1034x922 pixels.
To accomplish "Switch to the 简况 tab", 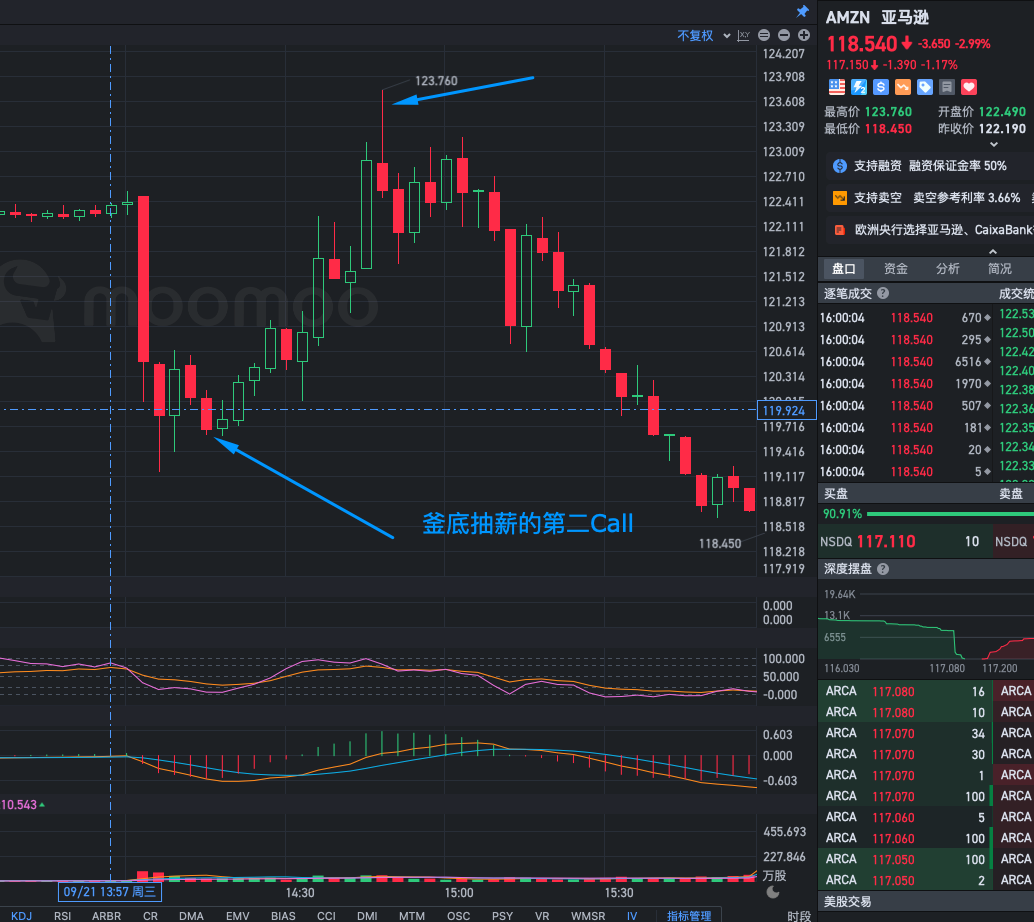I will tap(1000, 268).
